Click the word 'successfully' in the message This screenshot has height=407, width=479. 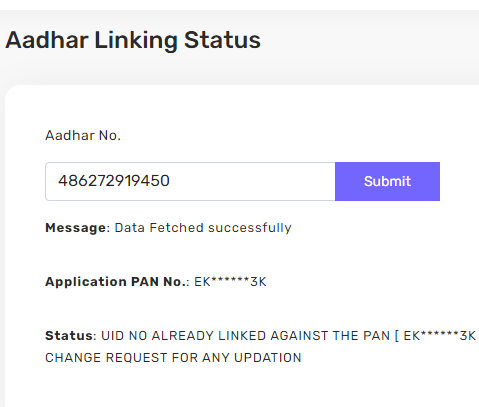pos(250,228)
